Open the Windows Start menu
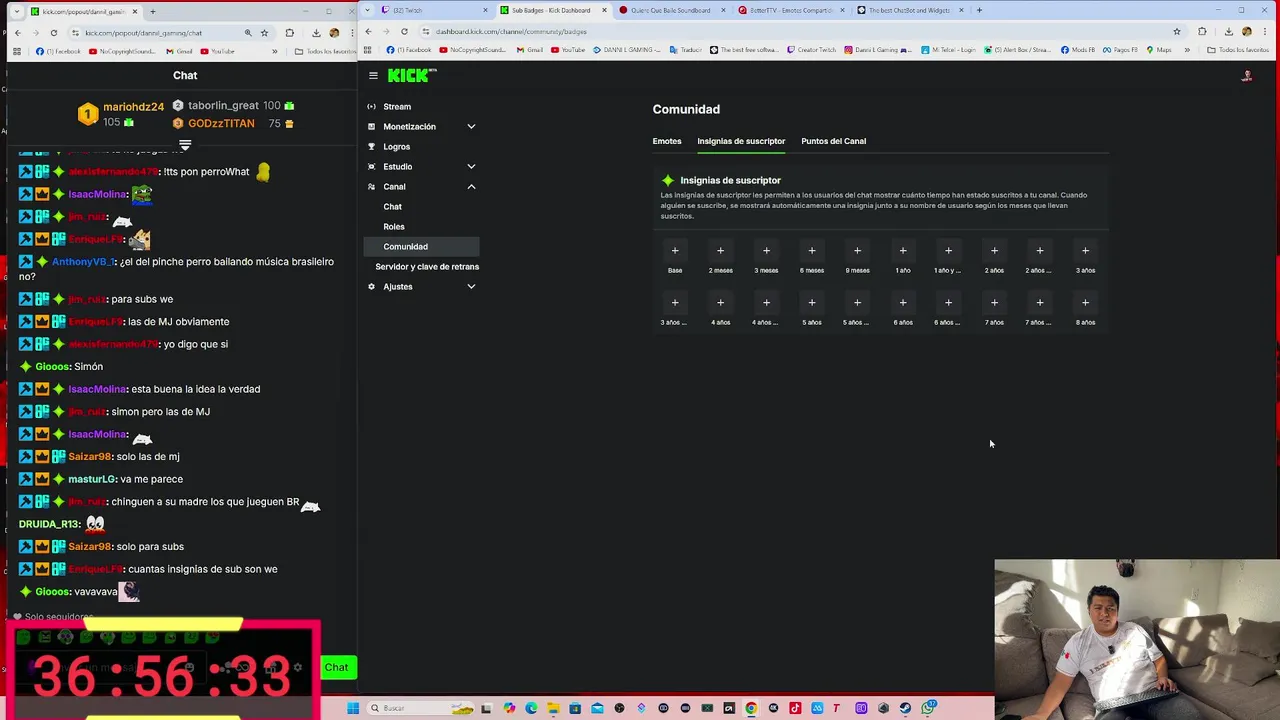Viewport: 1280px width, 720px height. pyautogui.click(x=353, y=708)
